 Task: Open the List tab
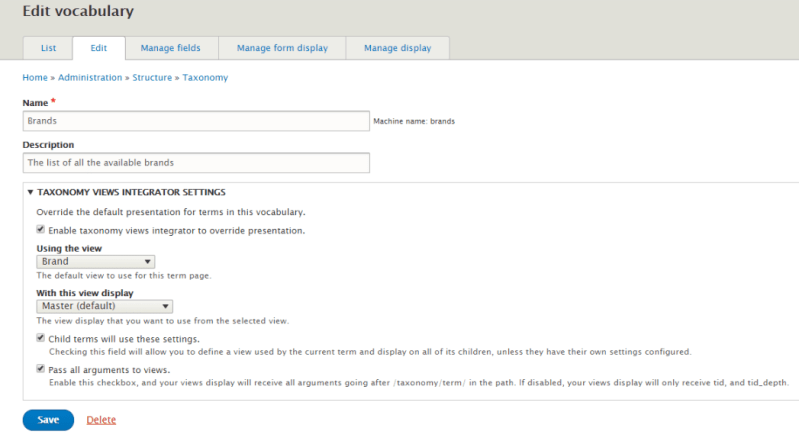click(48, 48)
